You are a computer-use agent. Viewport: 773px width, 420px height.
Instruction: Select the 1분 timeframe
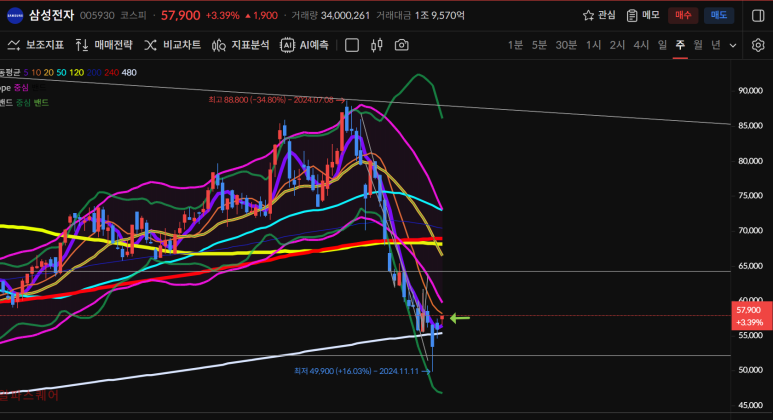point(515,45)
